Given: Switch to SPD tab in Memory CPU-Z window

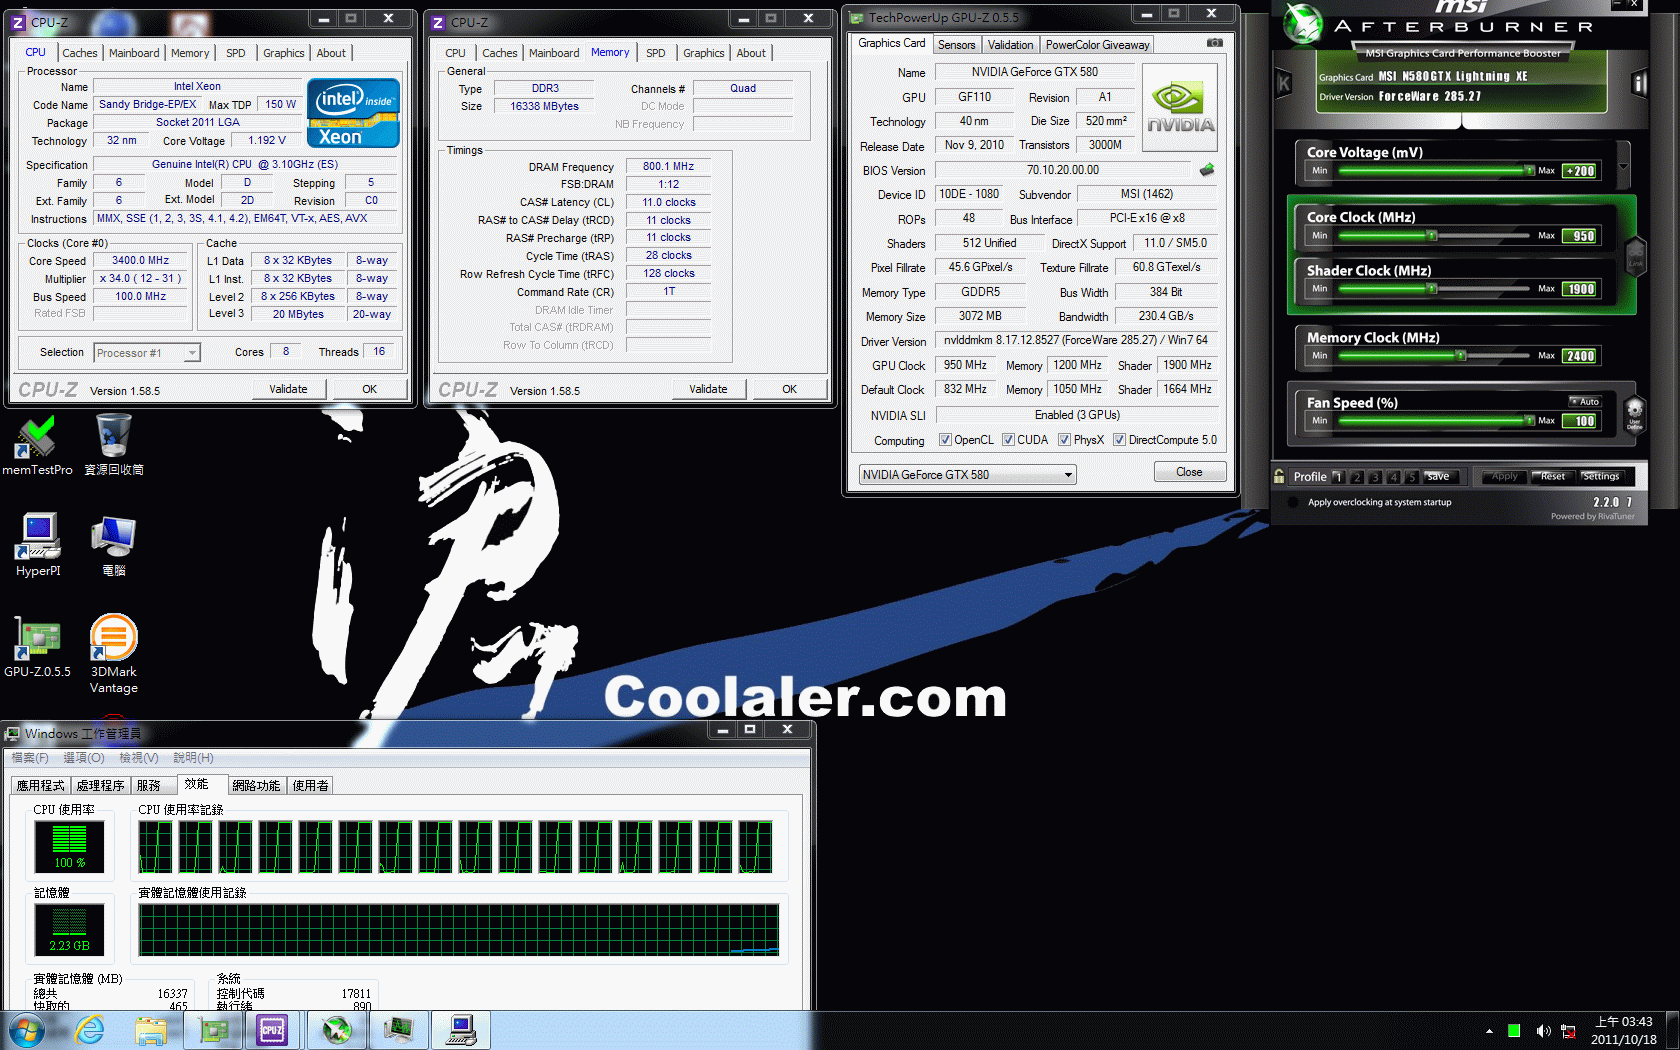Looking at the screenshot, I should point(656,53).
